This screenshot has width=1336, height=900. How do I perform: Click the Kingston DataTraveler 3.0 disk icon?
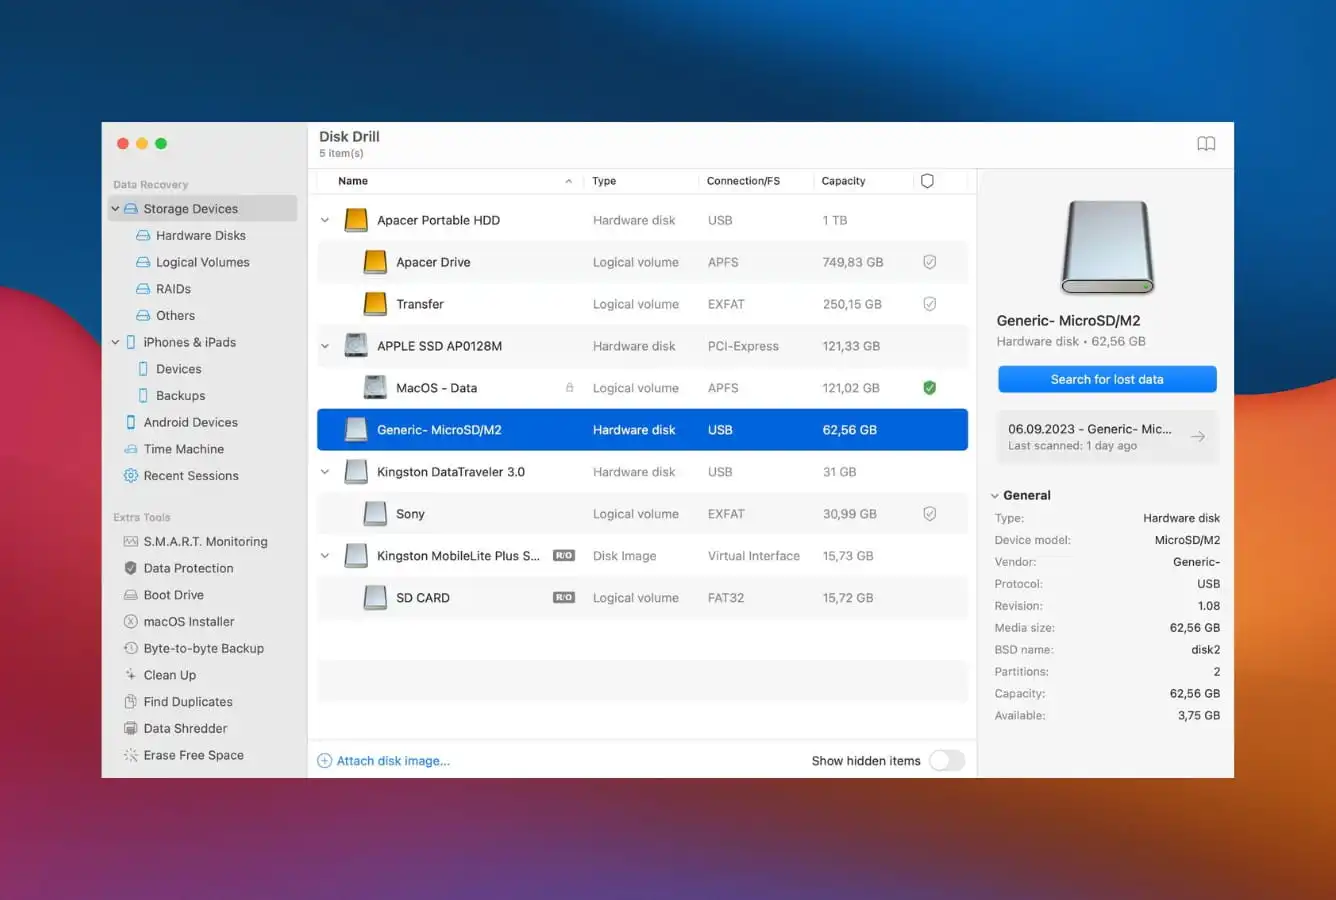point(356,472)
